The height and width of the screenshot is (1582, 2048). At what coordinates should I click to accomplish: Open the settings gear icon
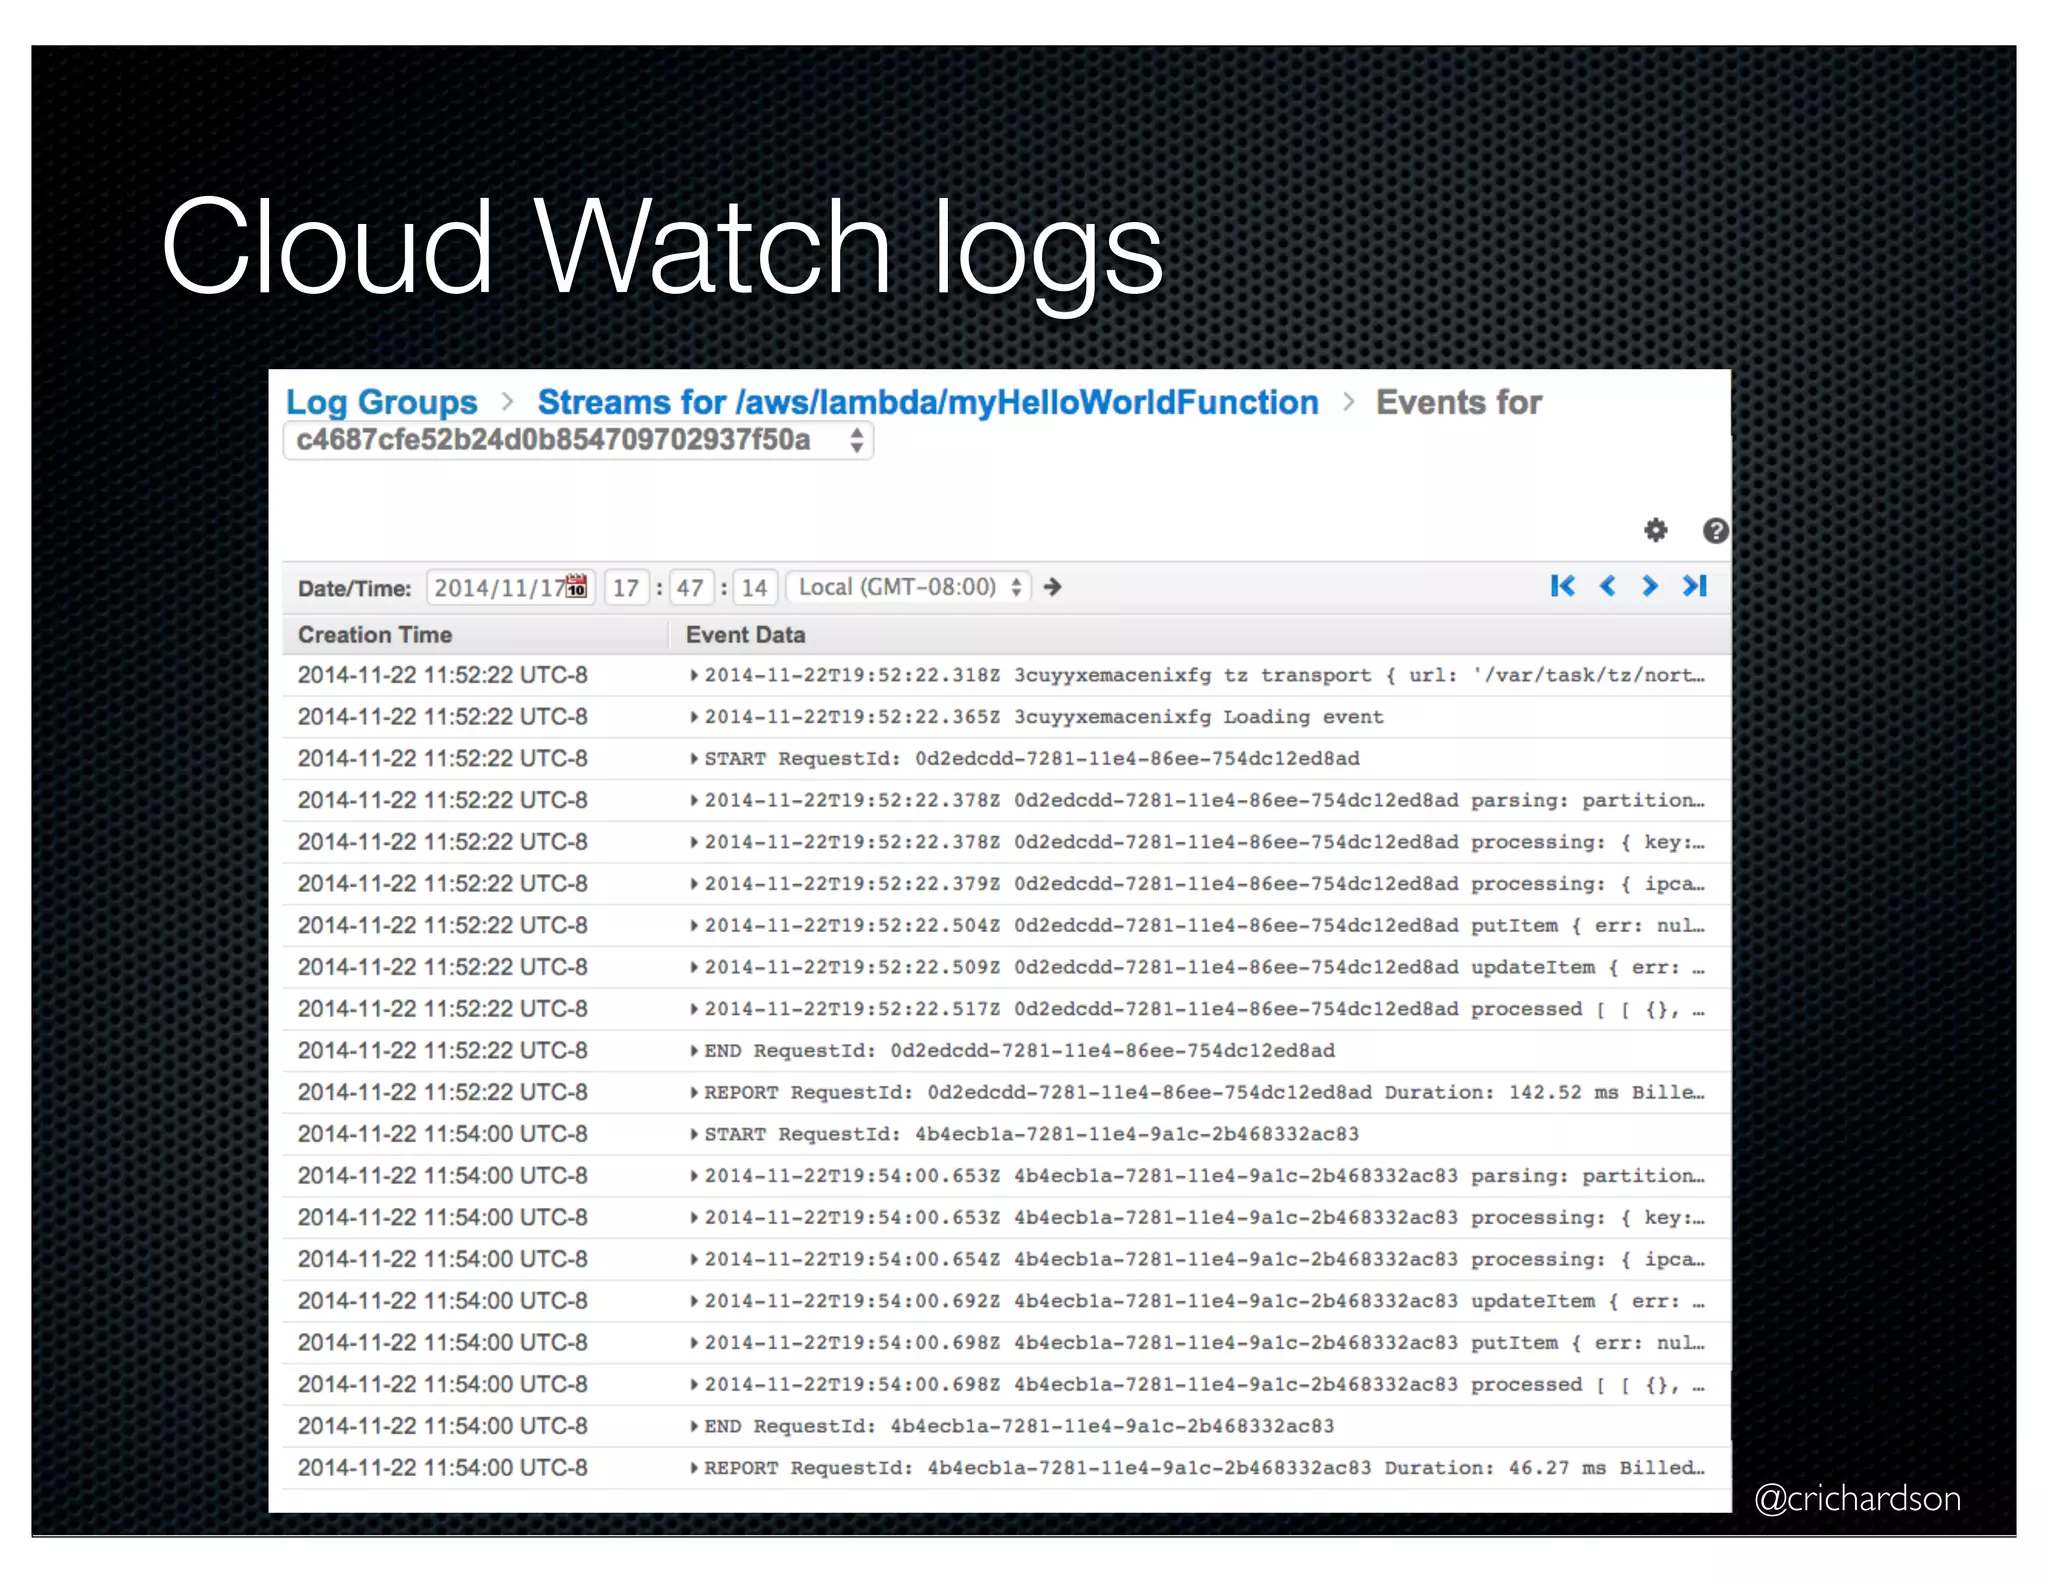click(1656, 530)
